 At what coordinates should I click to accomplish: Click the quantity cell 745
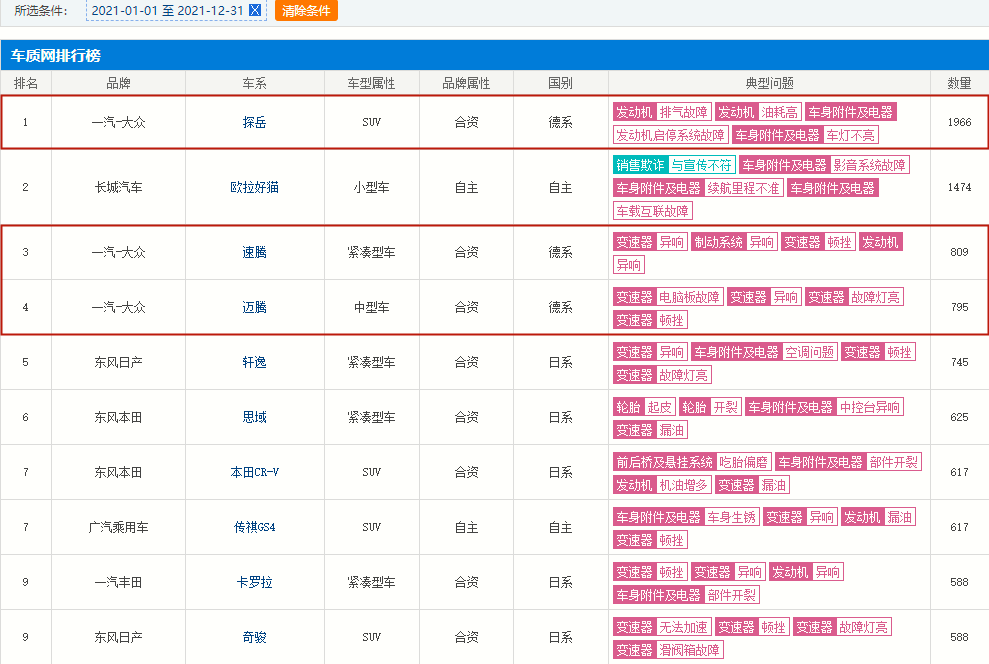(959, 362)
